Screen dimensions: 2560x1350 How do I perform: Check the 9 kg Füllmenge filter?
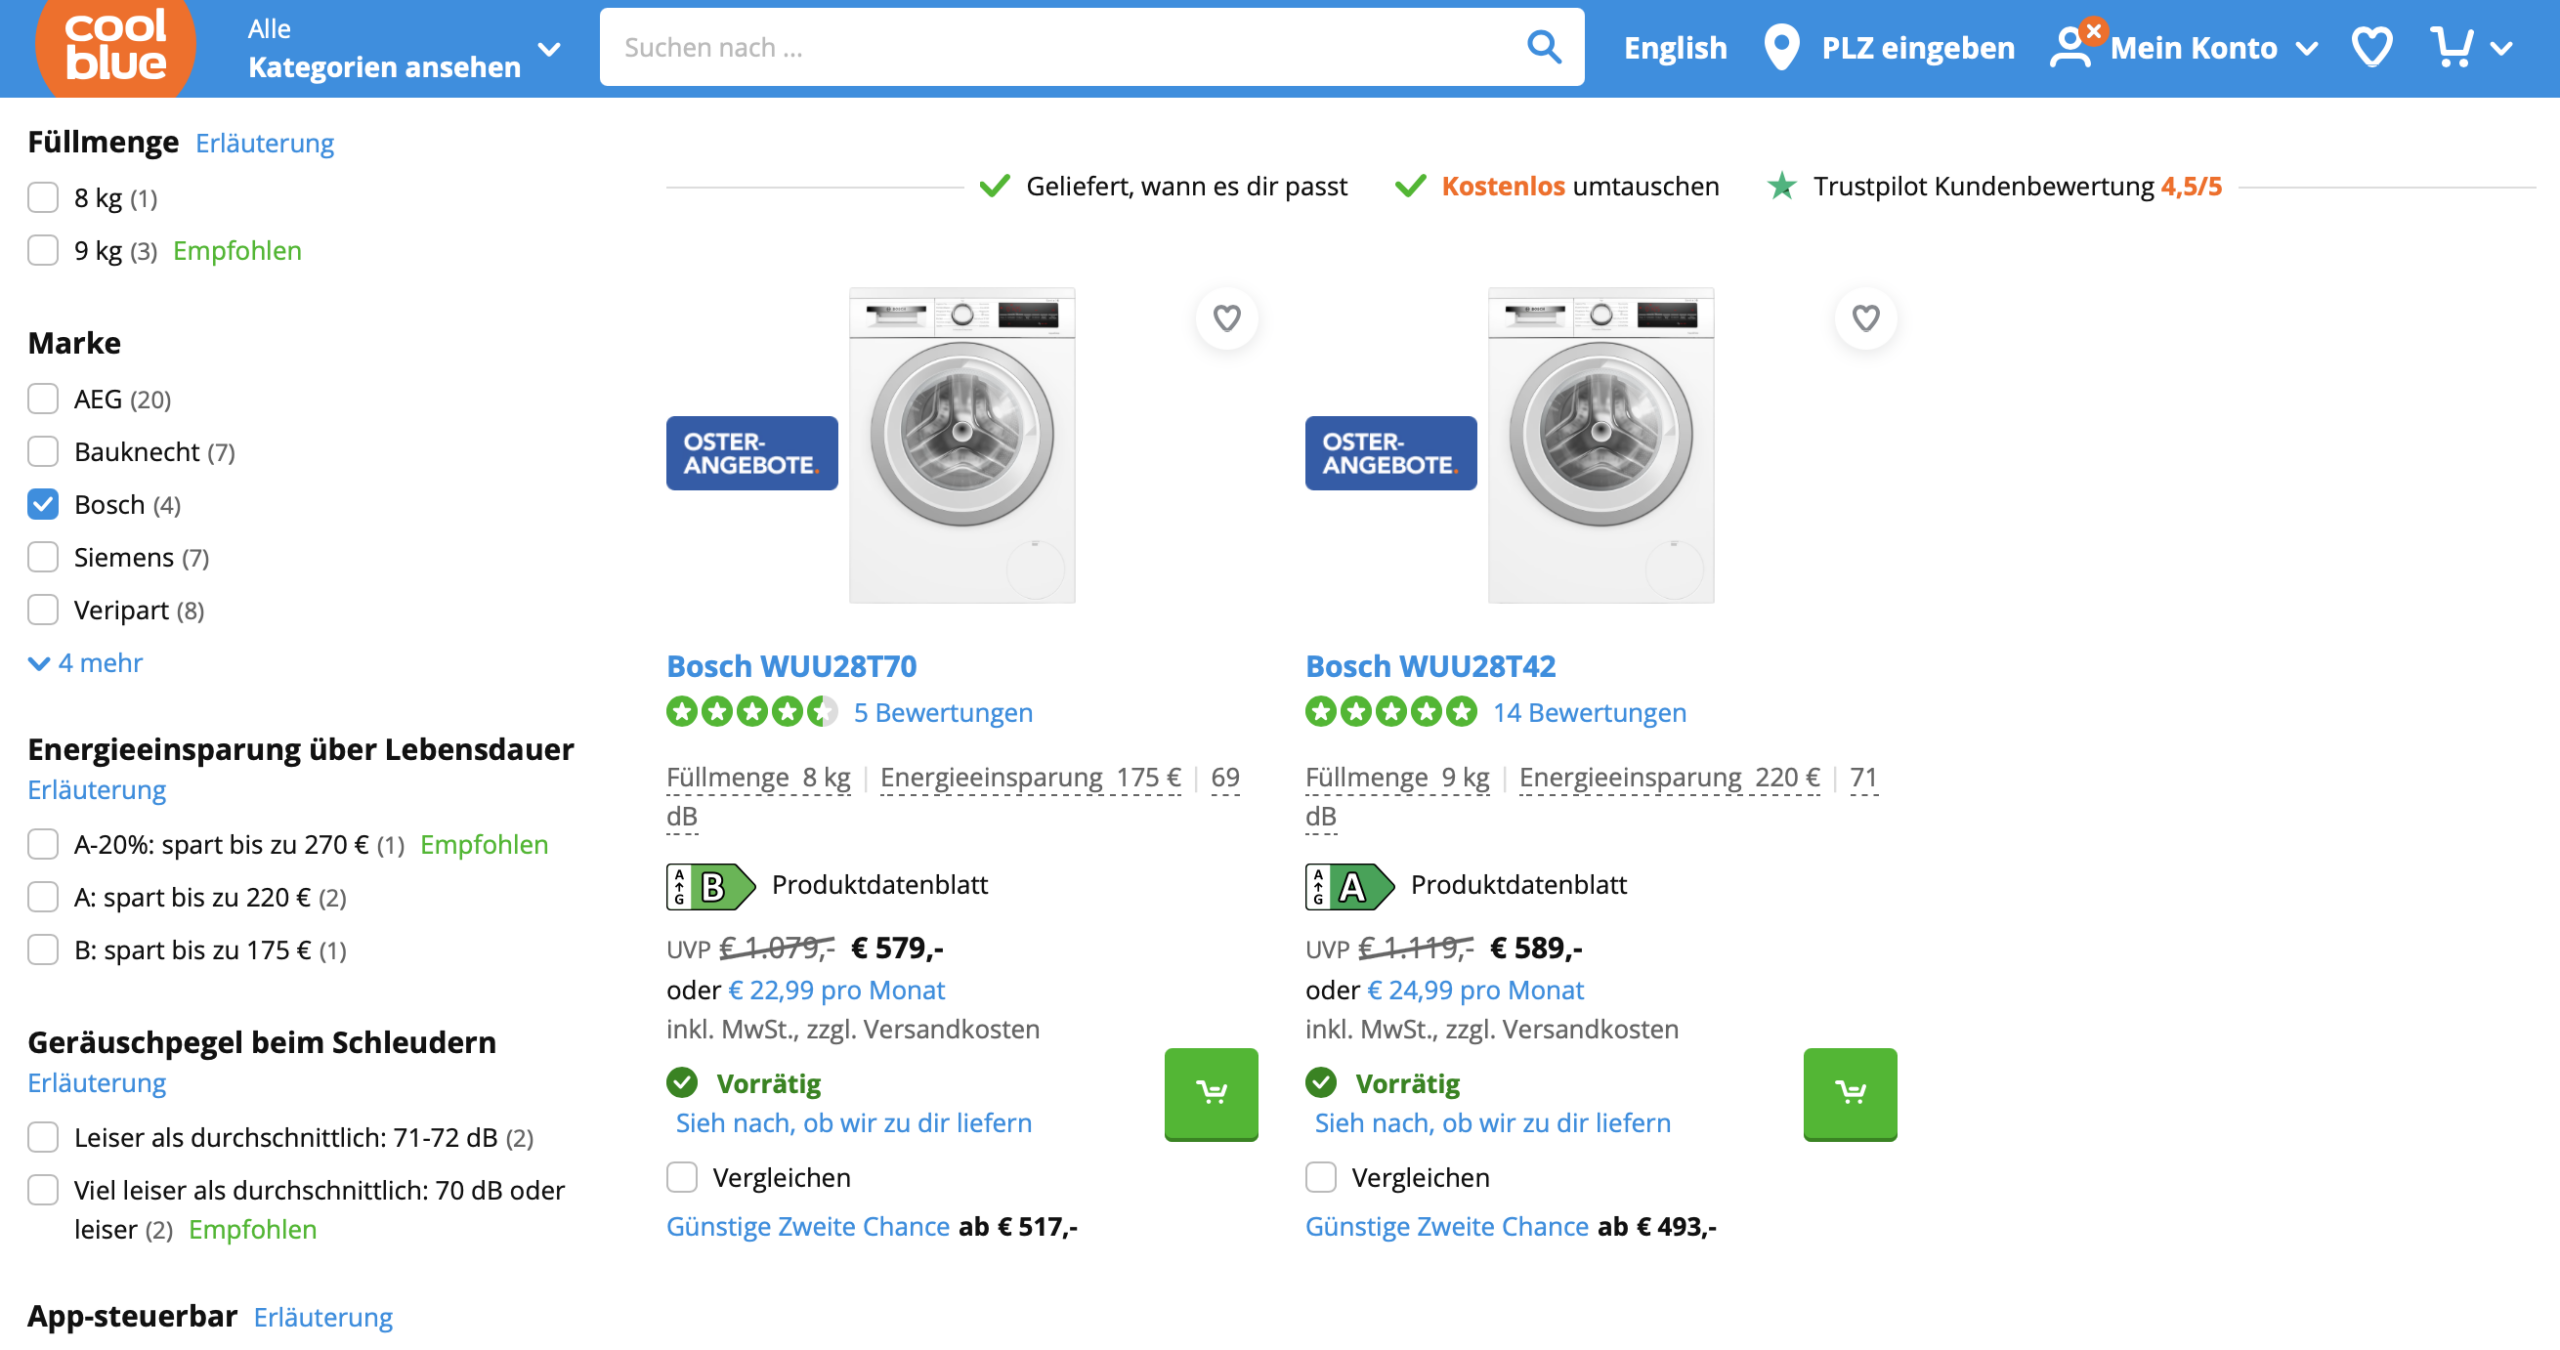click(43, 250)
